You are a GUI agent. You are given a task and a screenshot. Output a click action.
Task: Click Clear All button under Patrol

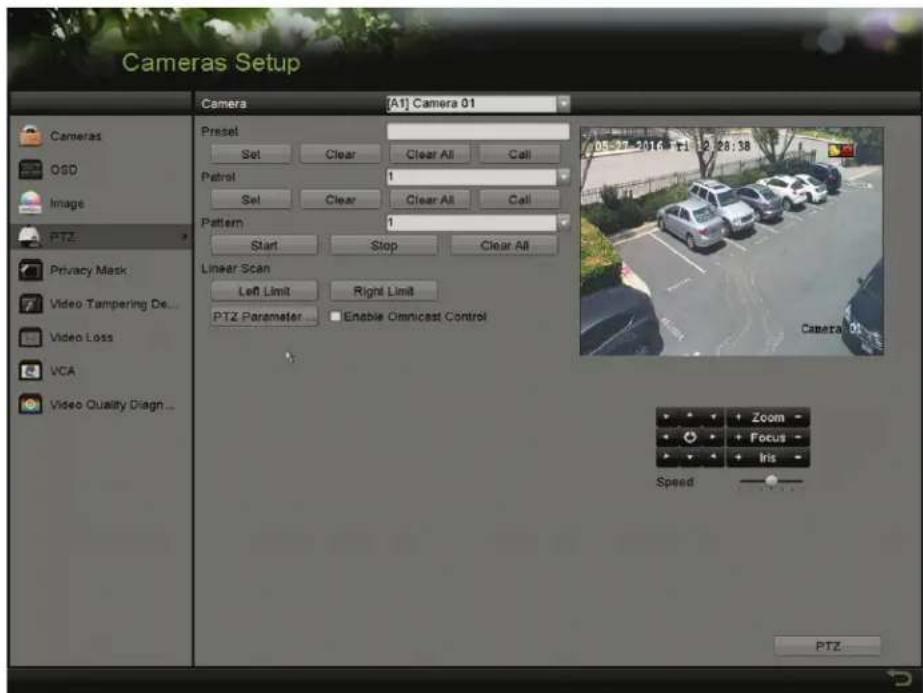coord(430,200)
